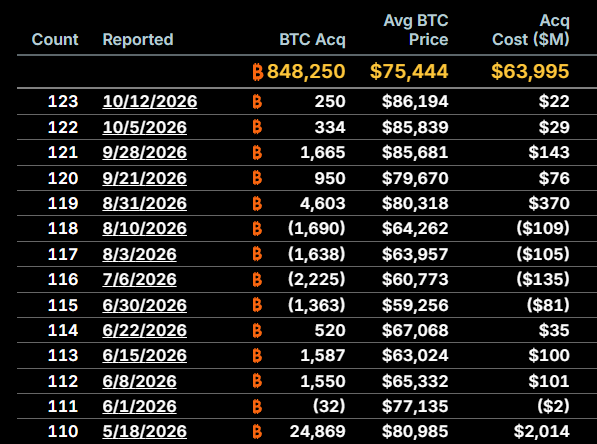Click the Bitcoin icon in row 113
This screenshot has height=444, width=597.
coord(257,356)
